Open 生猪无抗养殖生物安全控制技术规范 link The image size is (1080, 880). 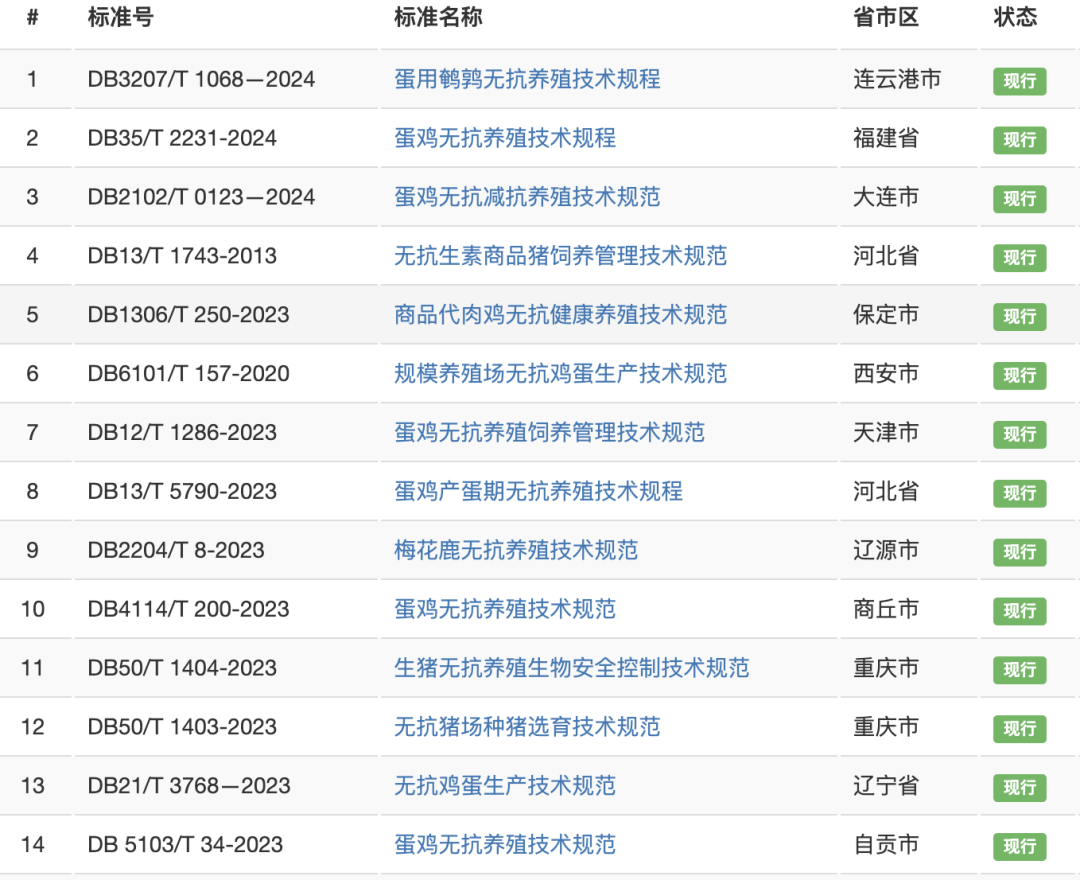click(x=572, y=668)
